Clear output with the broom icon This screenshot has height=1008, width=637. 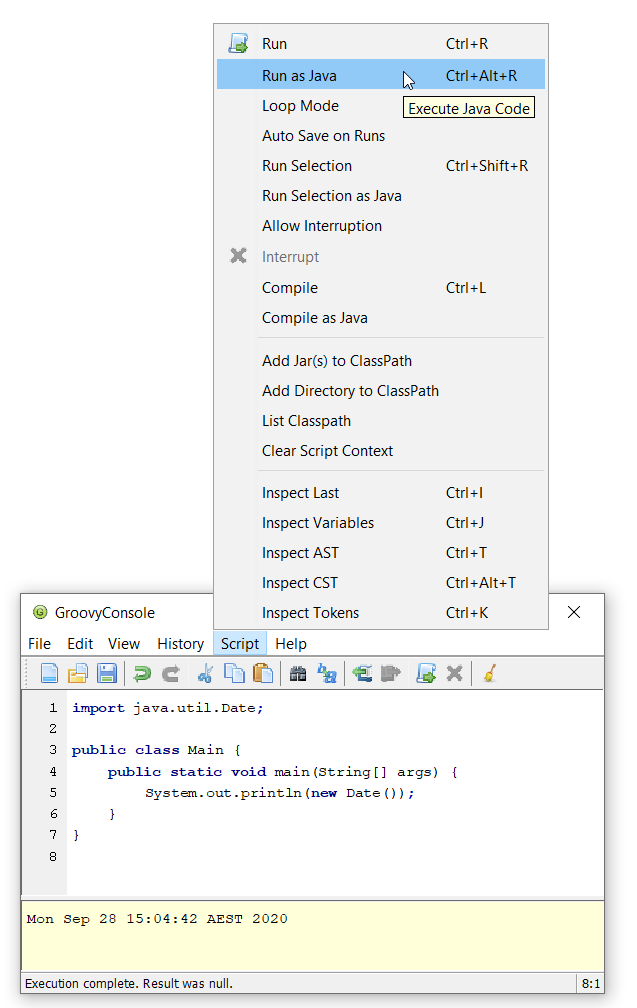point(489,673)
